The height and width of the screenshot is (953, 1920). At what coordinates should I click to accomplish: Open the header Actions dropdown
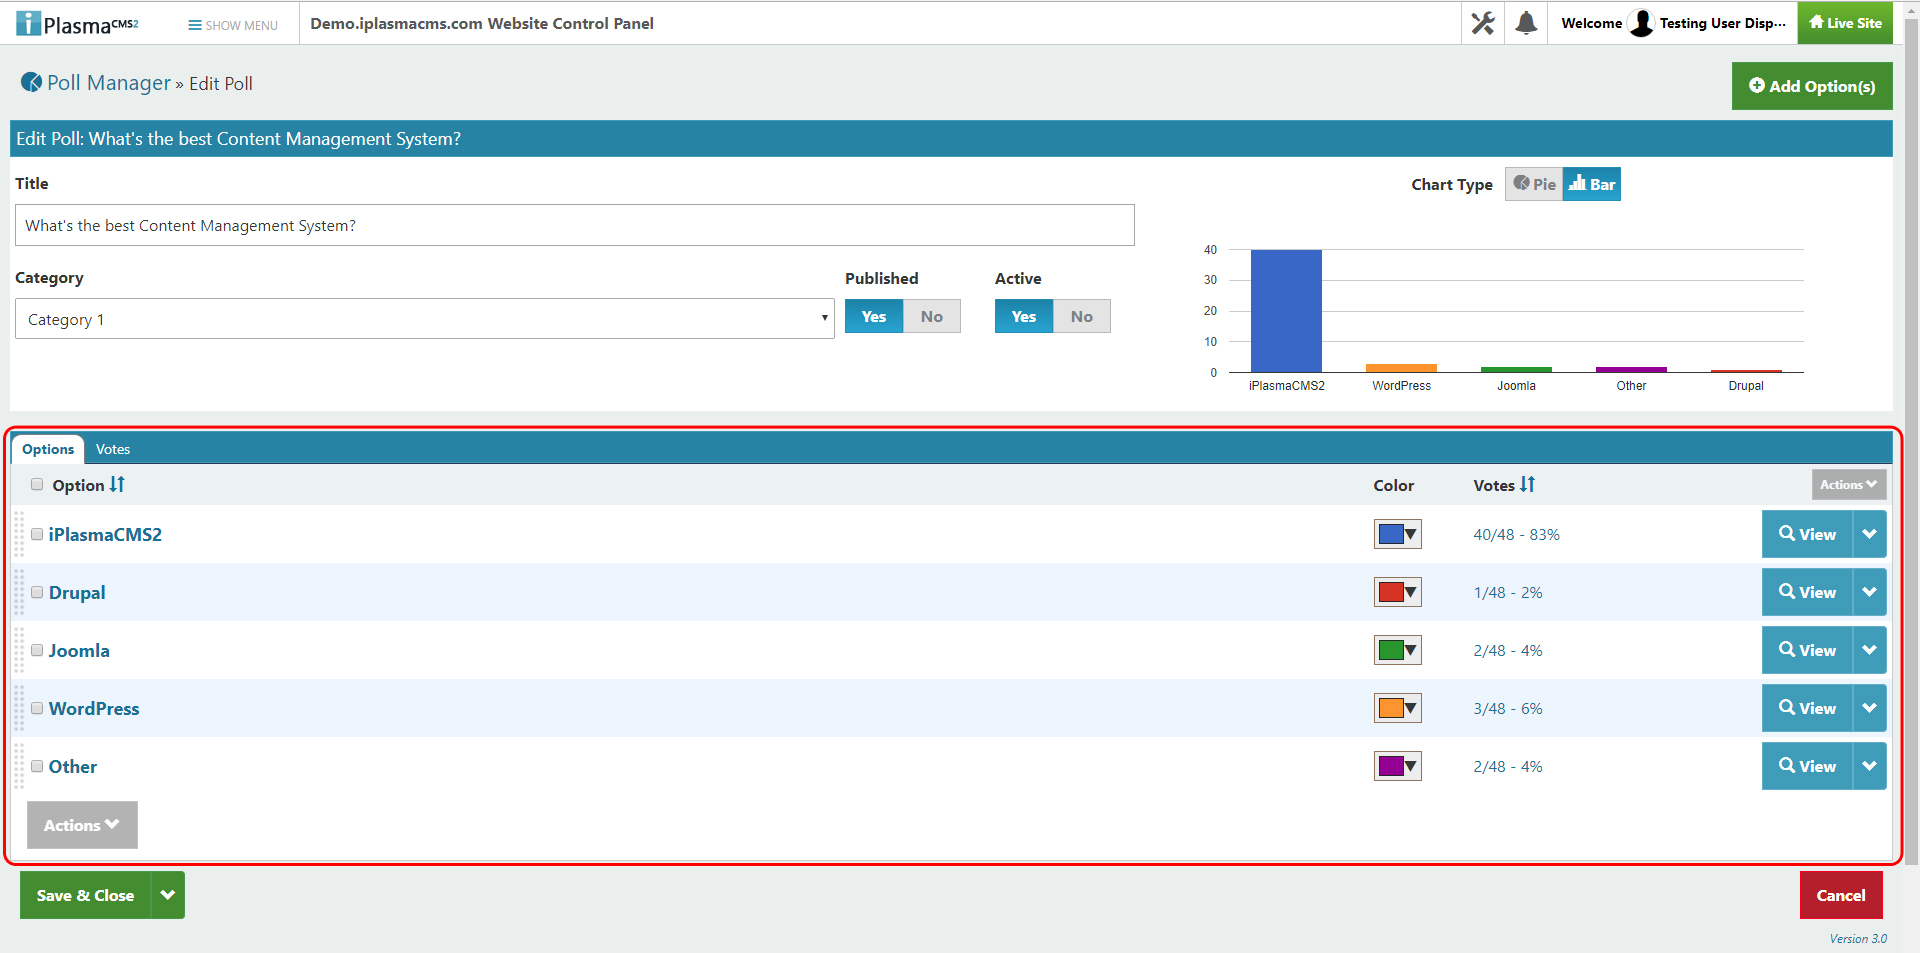click(x=1849, y=484)
